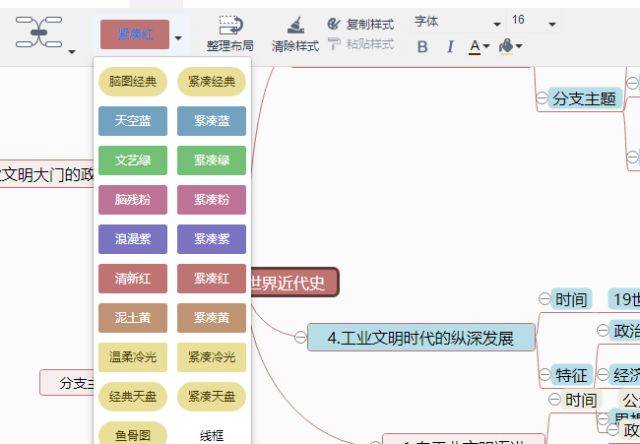The height and width of the screenshot is (444, 640).
Task: Choose the 天空蓝 theme
Action: tap(133, 121)
